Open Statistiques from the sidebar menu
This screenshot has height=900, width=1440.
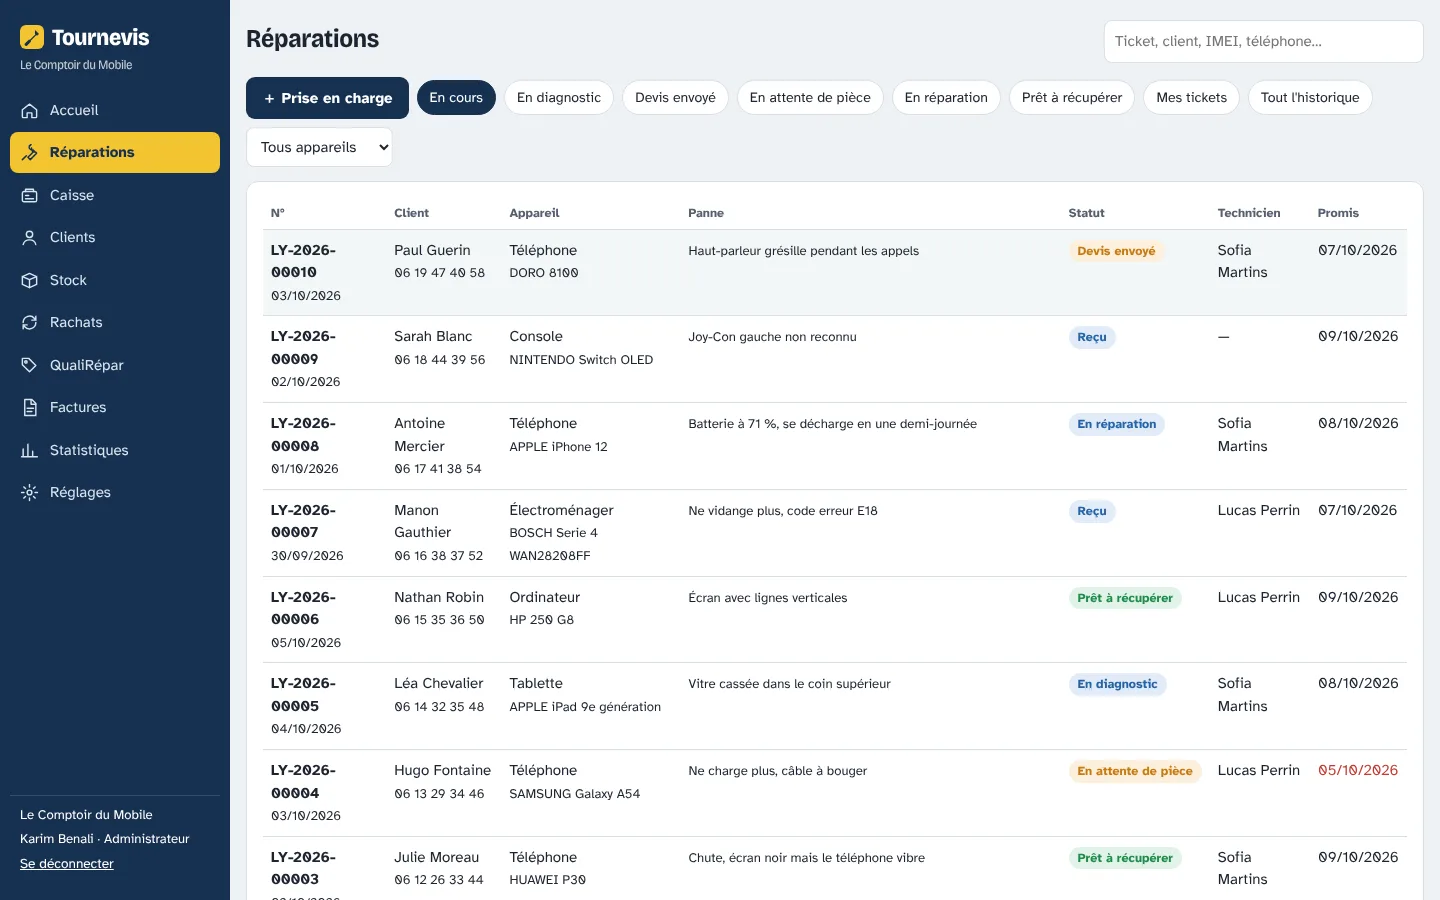115,450
